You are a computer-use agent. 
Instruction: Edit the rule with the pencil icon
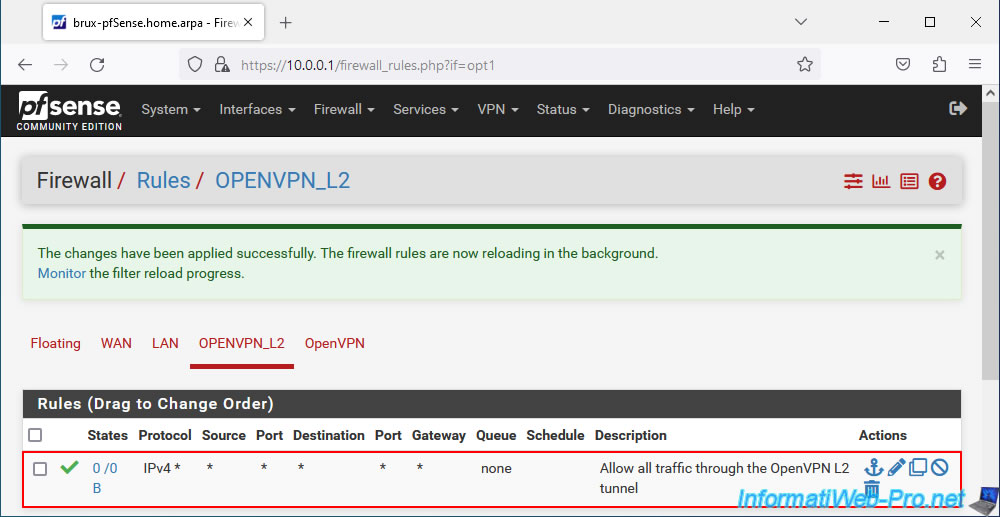[896, 467]
